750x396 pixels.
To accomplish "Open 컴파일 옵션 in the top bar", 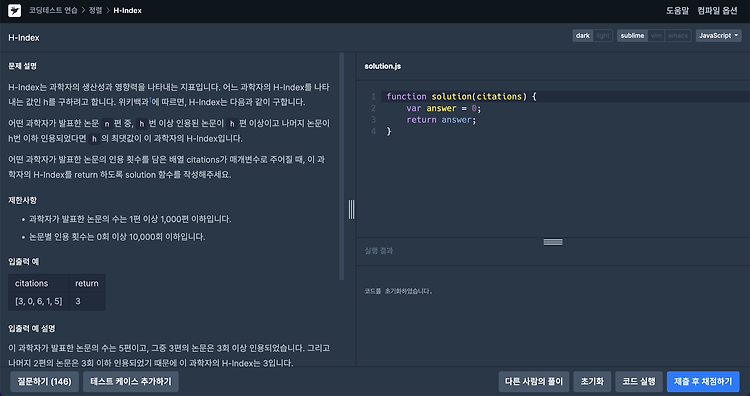I will 717,11.
